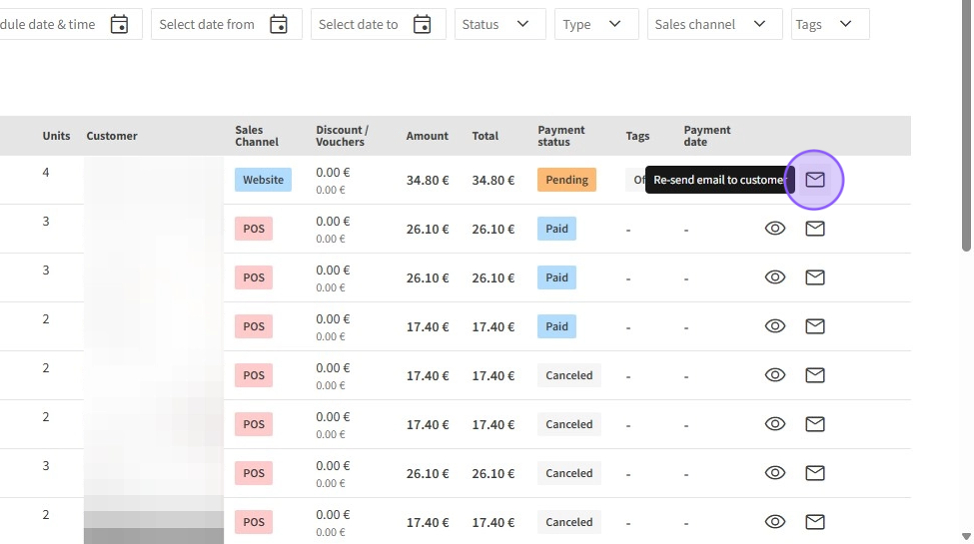Click the Customer column header
This screenshot has height=544, width=974.
pyautogui.click(x=112, y=136)
